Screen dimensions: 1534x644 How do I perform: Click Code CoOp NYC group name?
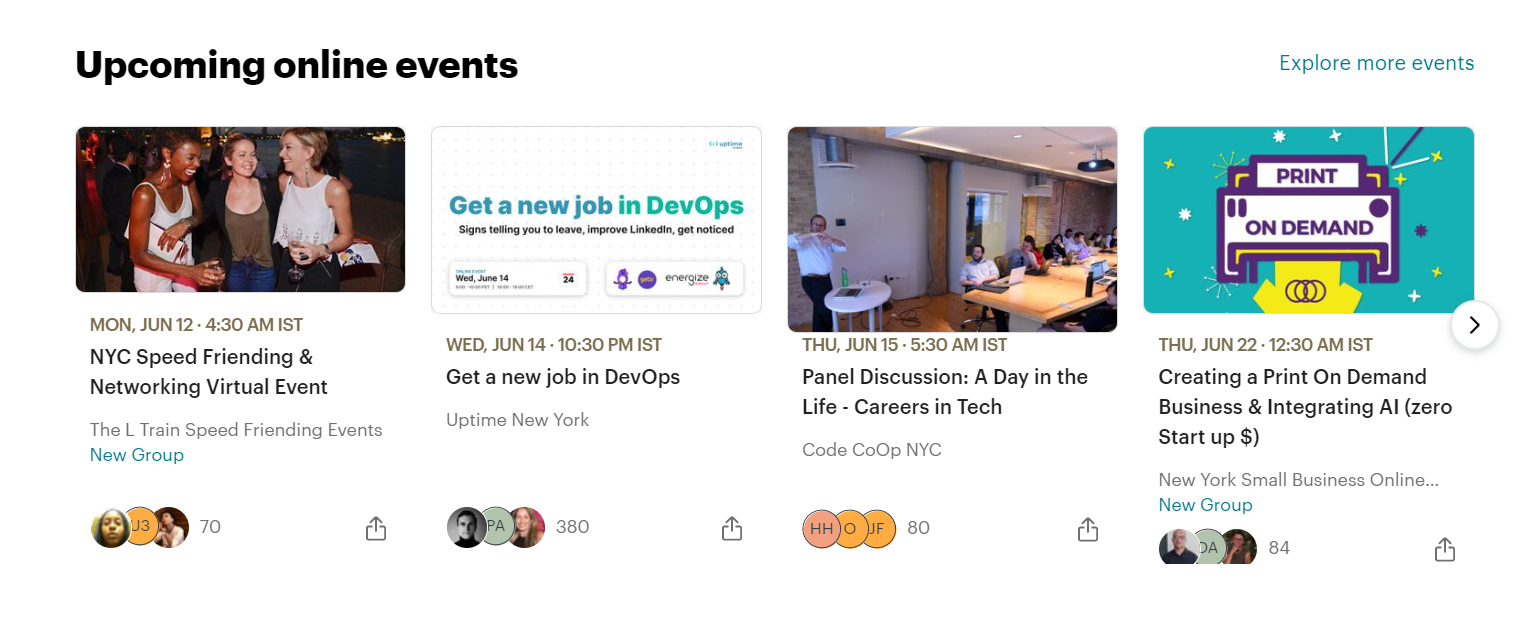pos(871,450)
